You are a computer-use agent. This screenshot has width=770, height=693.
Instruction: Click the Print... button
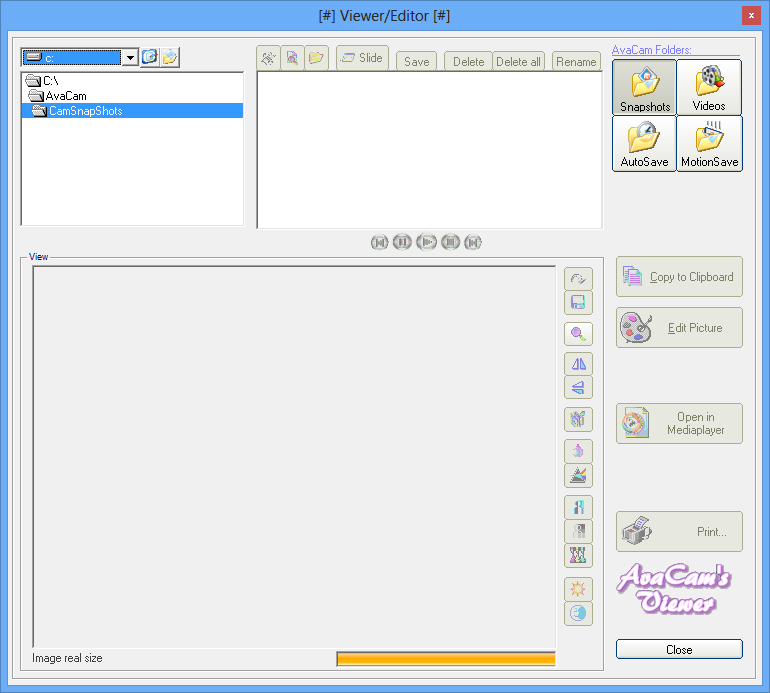click(679, 531)
